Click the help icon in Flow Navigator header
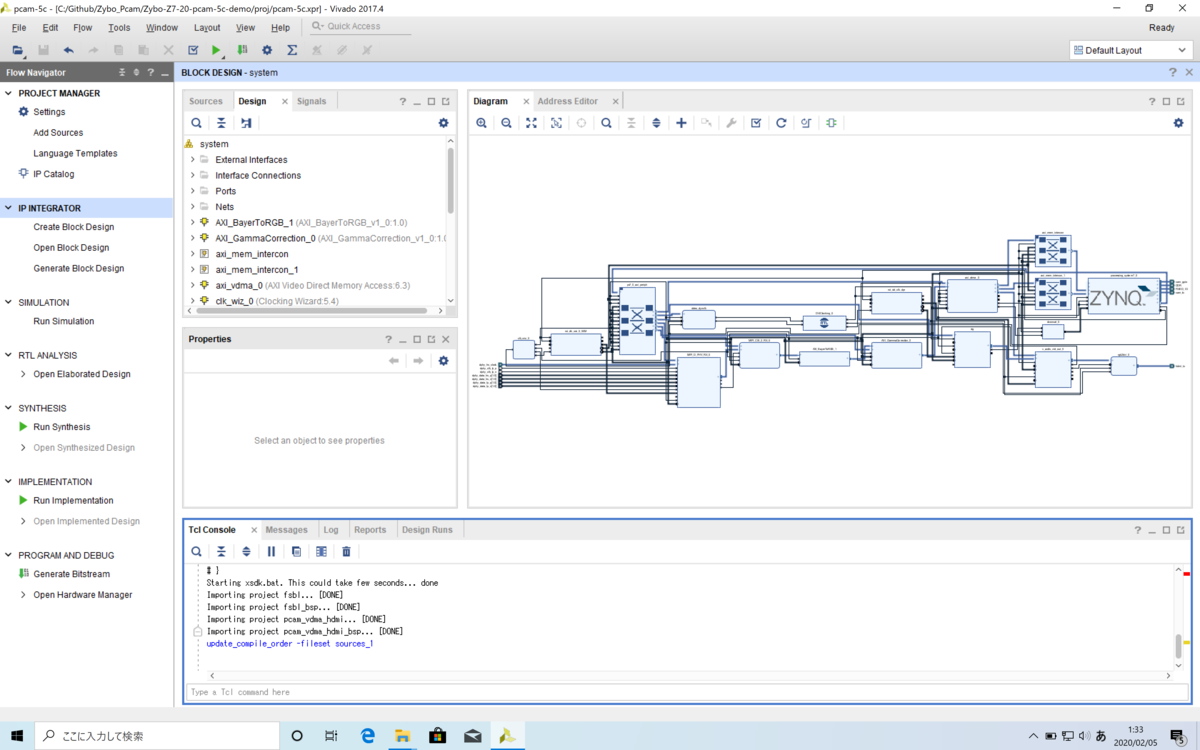The image size is (1200, 750). 151,72
